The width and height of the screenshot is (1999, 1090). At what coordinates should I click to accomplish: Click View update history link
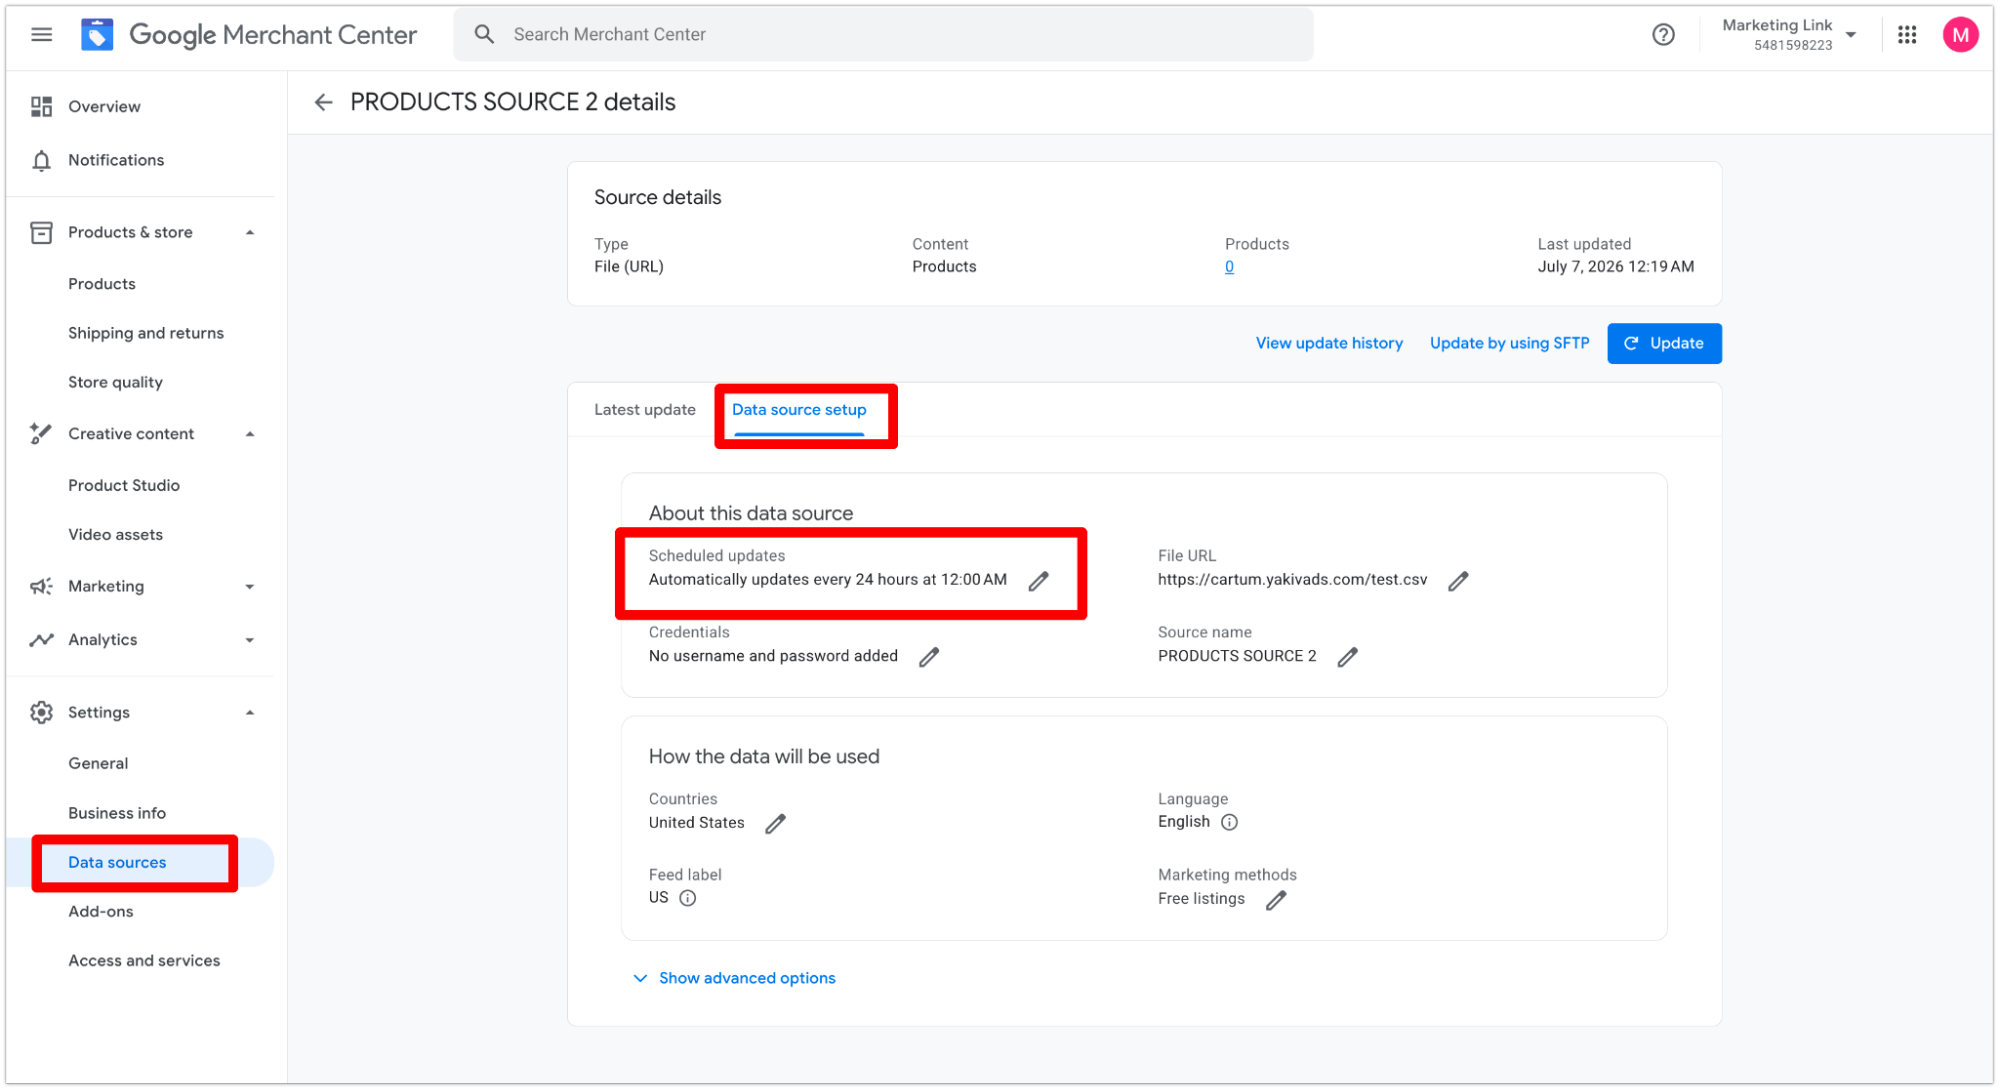tap(1329, 343)
